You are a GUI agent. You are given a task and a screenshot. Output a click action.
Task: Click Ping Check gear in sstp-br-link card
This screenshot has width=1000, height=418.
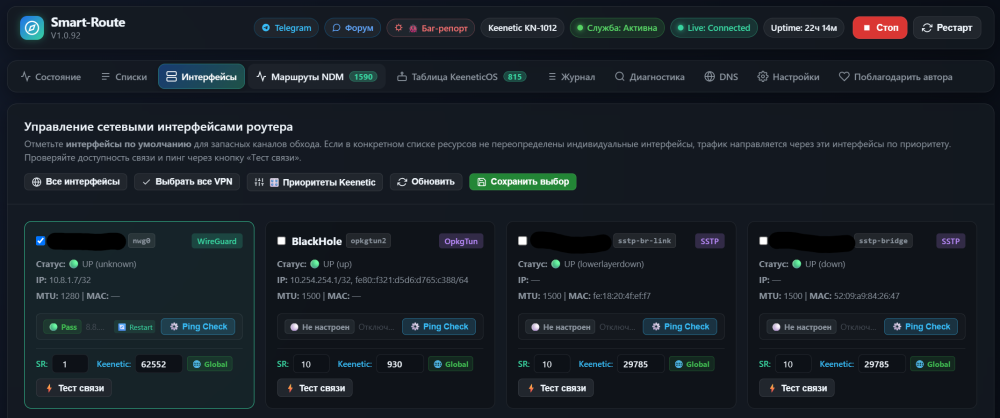(x=680, y=327)
